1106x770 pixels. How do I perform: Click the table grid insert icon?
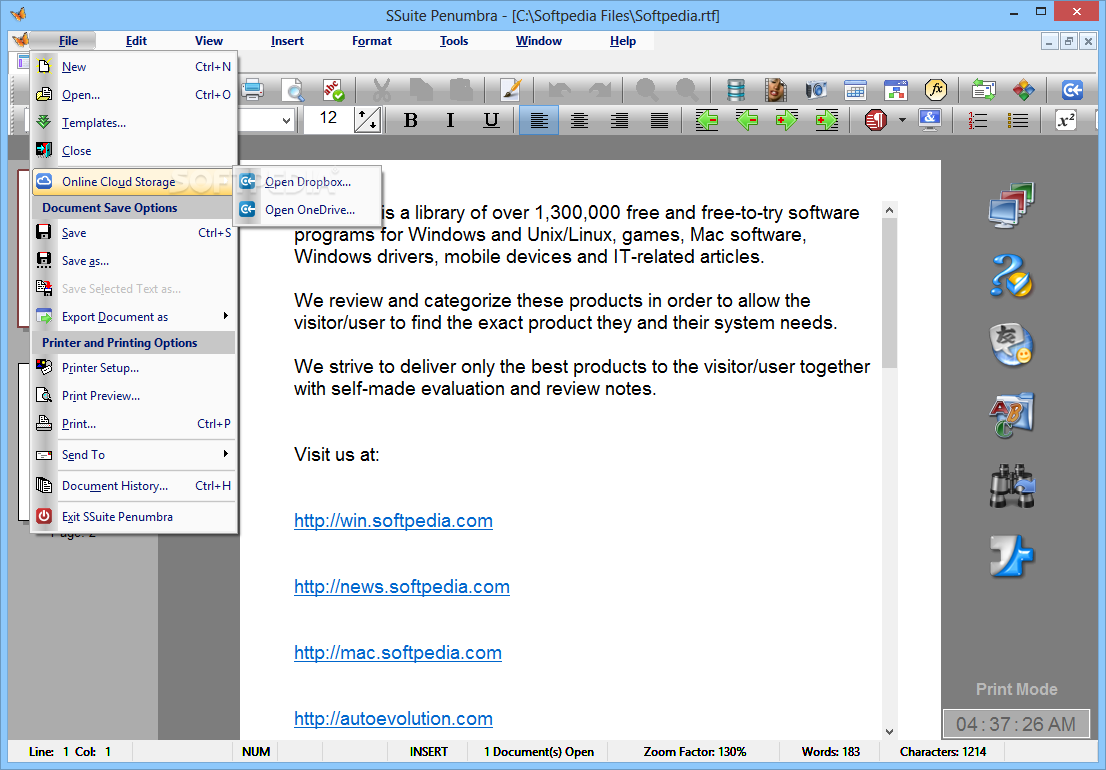point(856,90)
